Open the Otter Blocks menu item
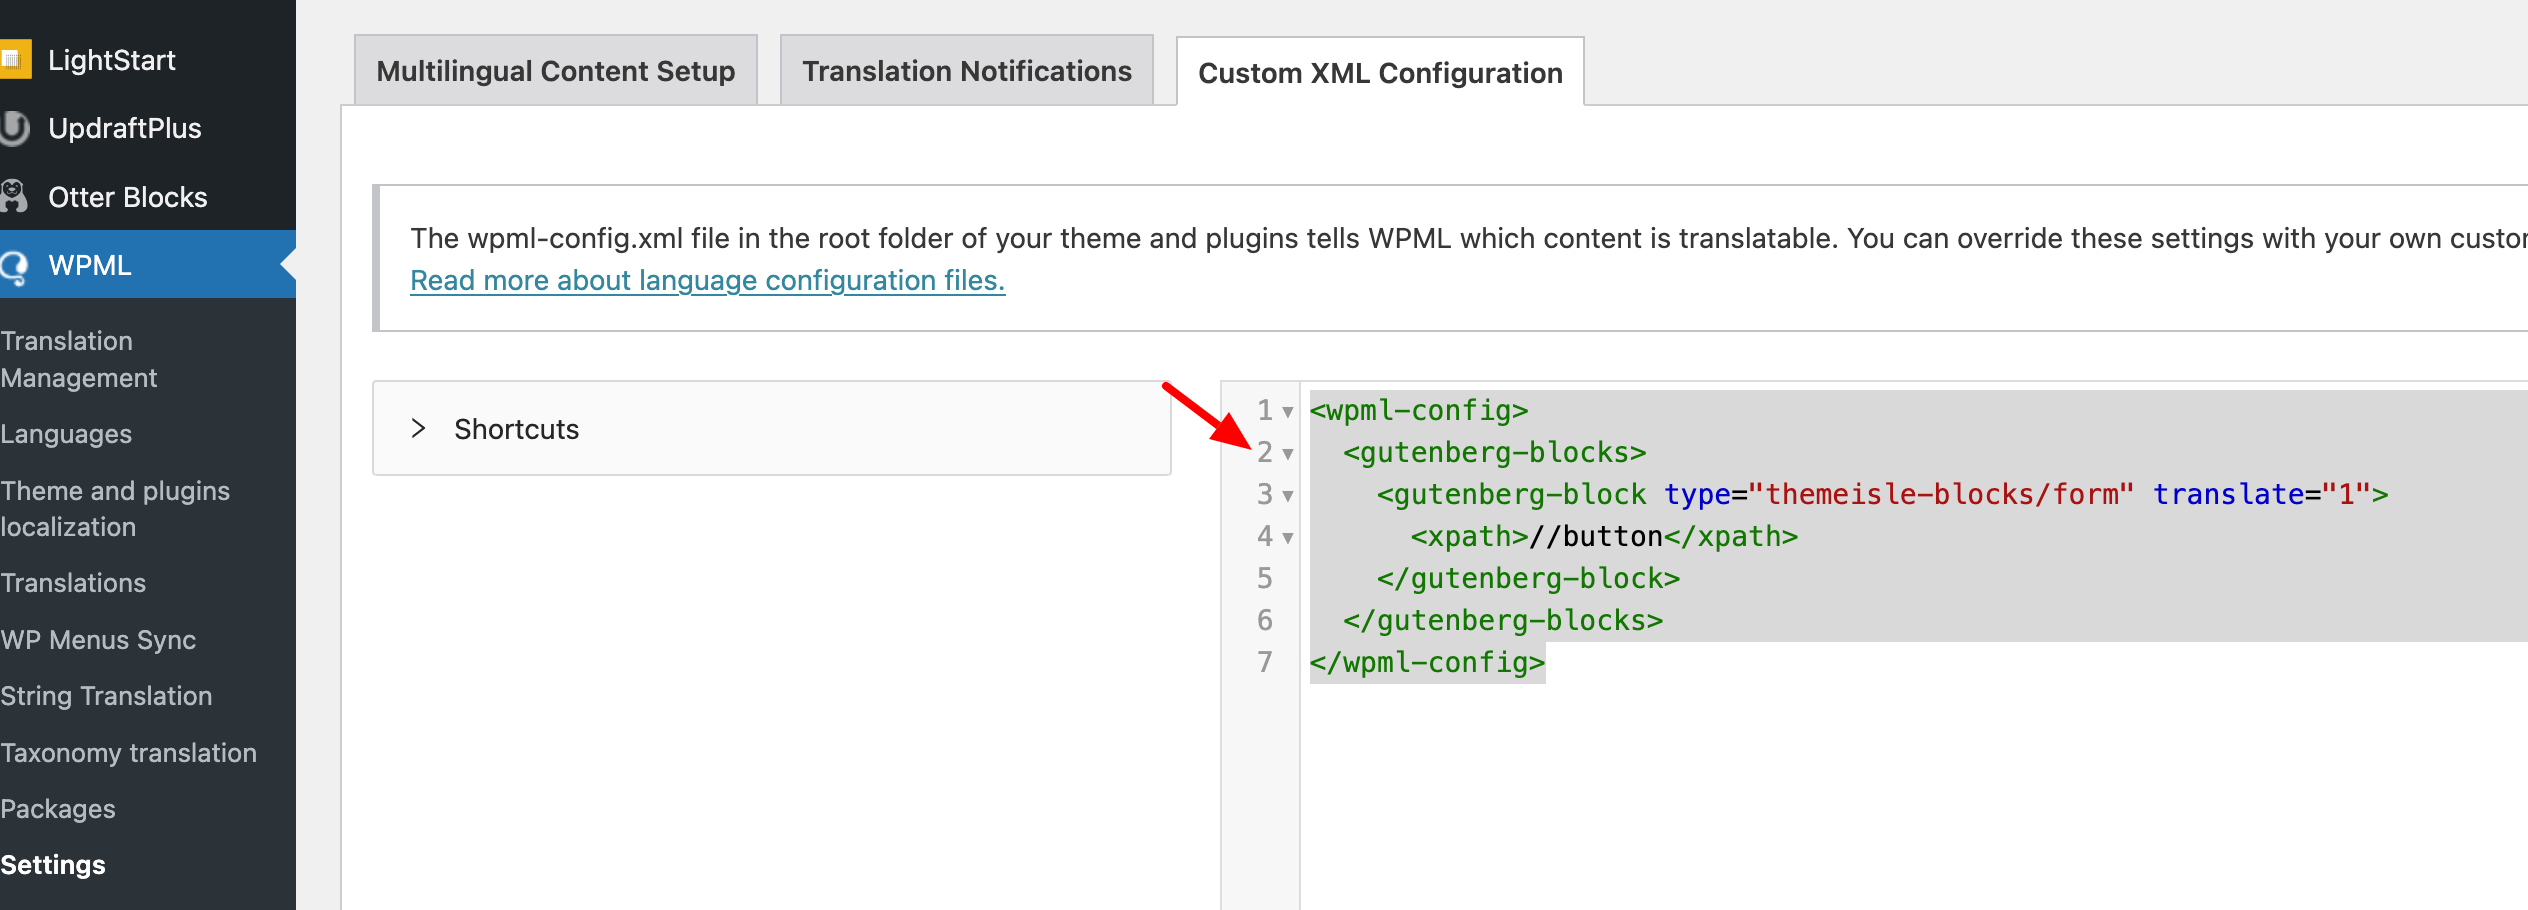 pyautogui.click(x=128, y=197)
